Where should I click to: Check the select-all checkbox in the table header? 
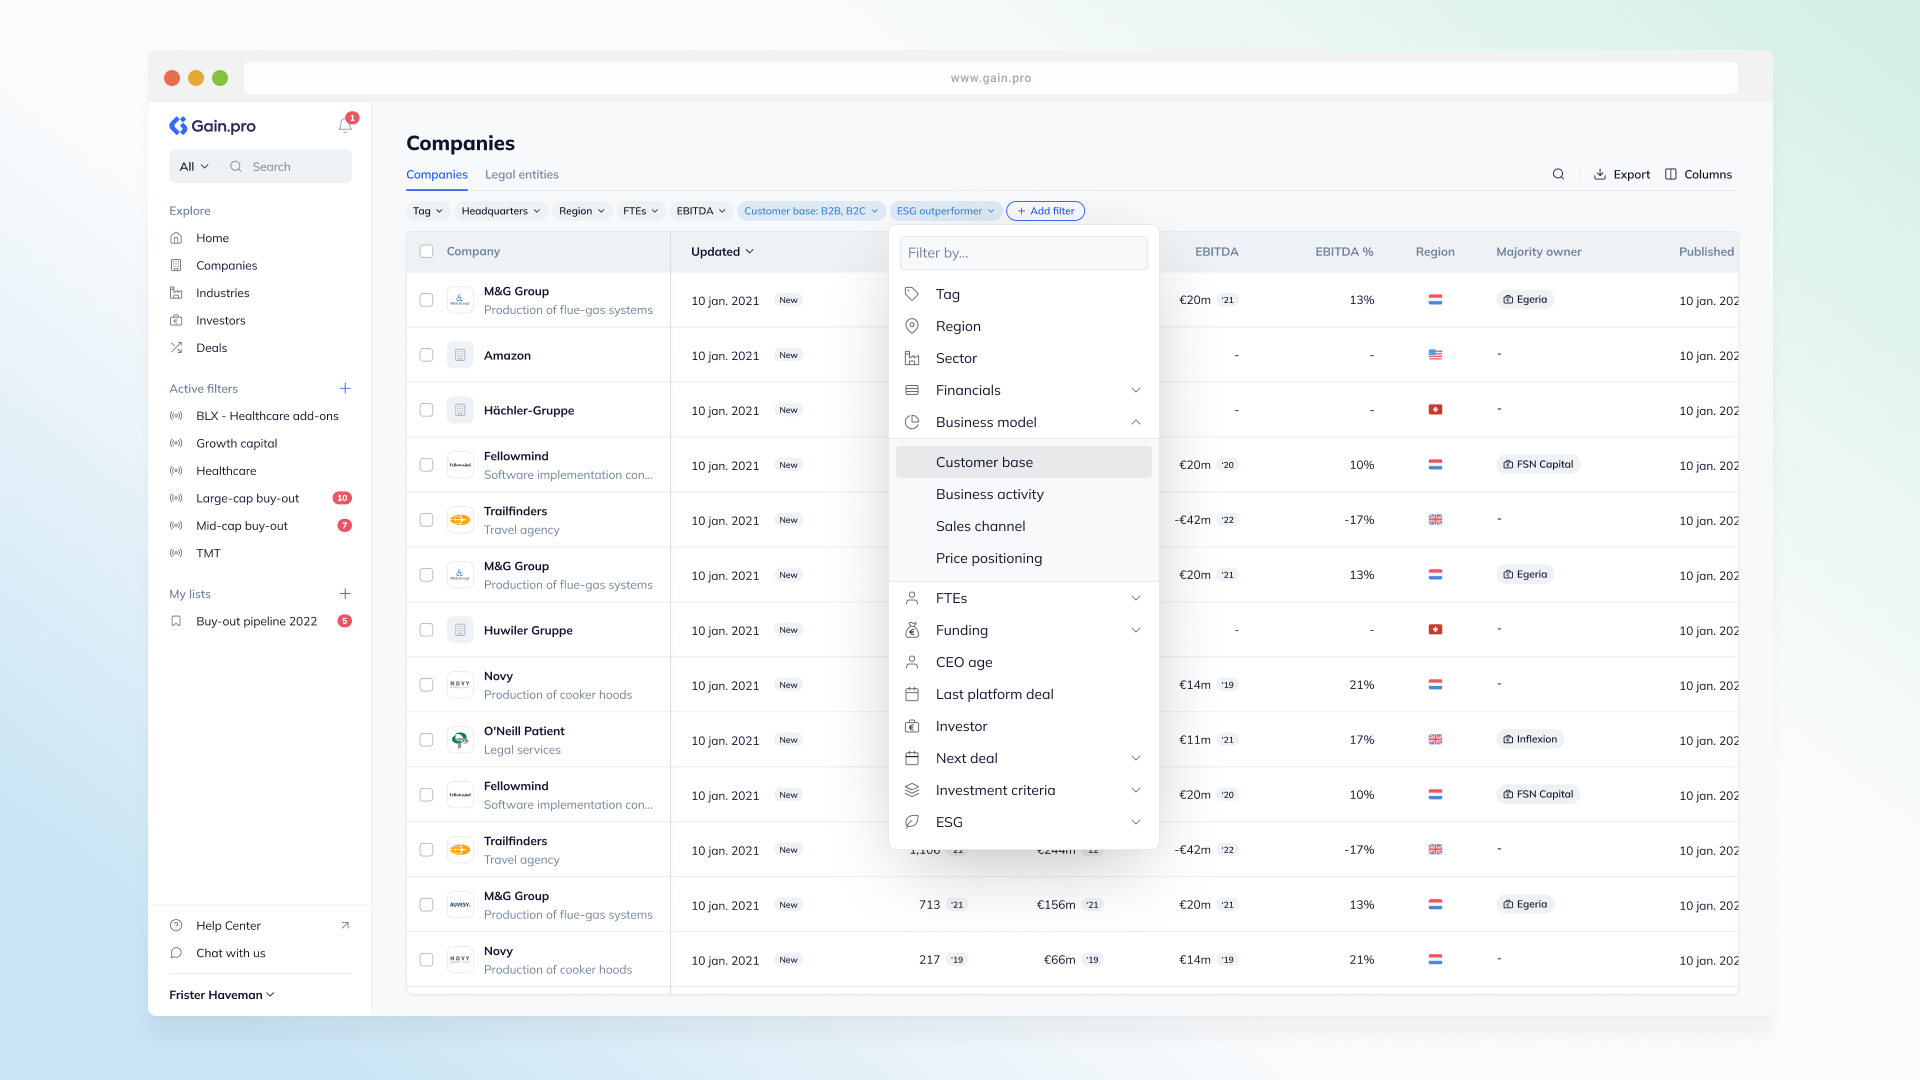click(426, 251)
